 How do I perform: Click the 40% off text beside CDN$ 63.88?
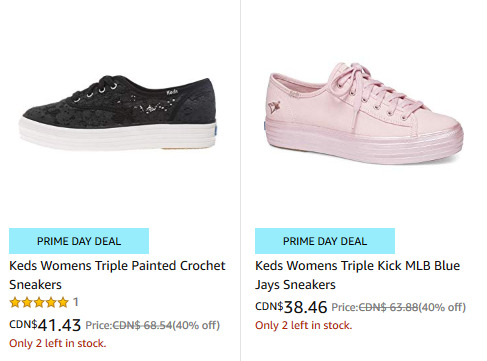tap(442, 307)
